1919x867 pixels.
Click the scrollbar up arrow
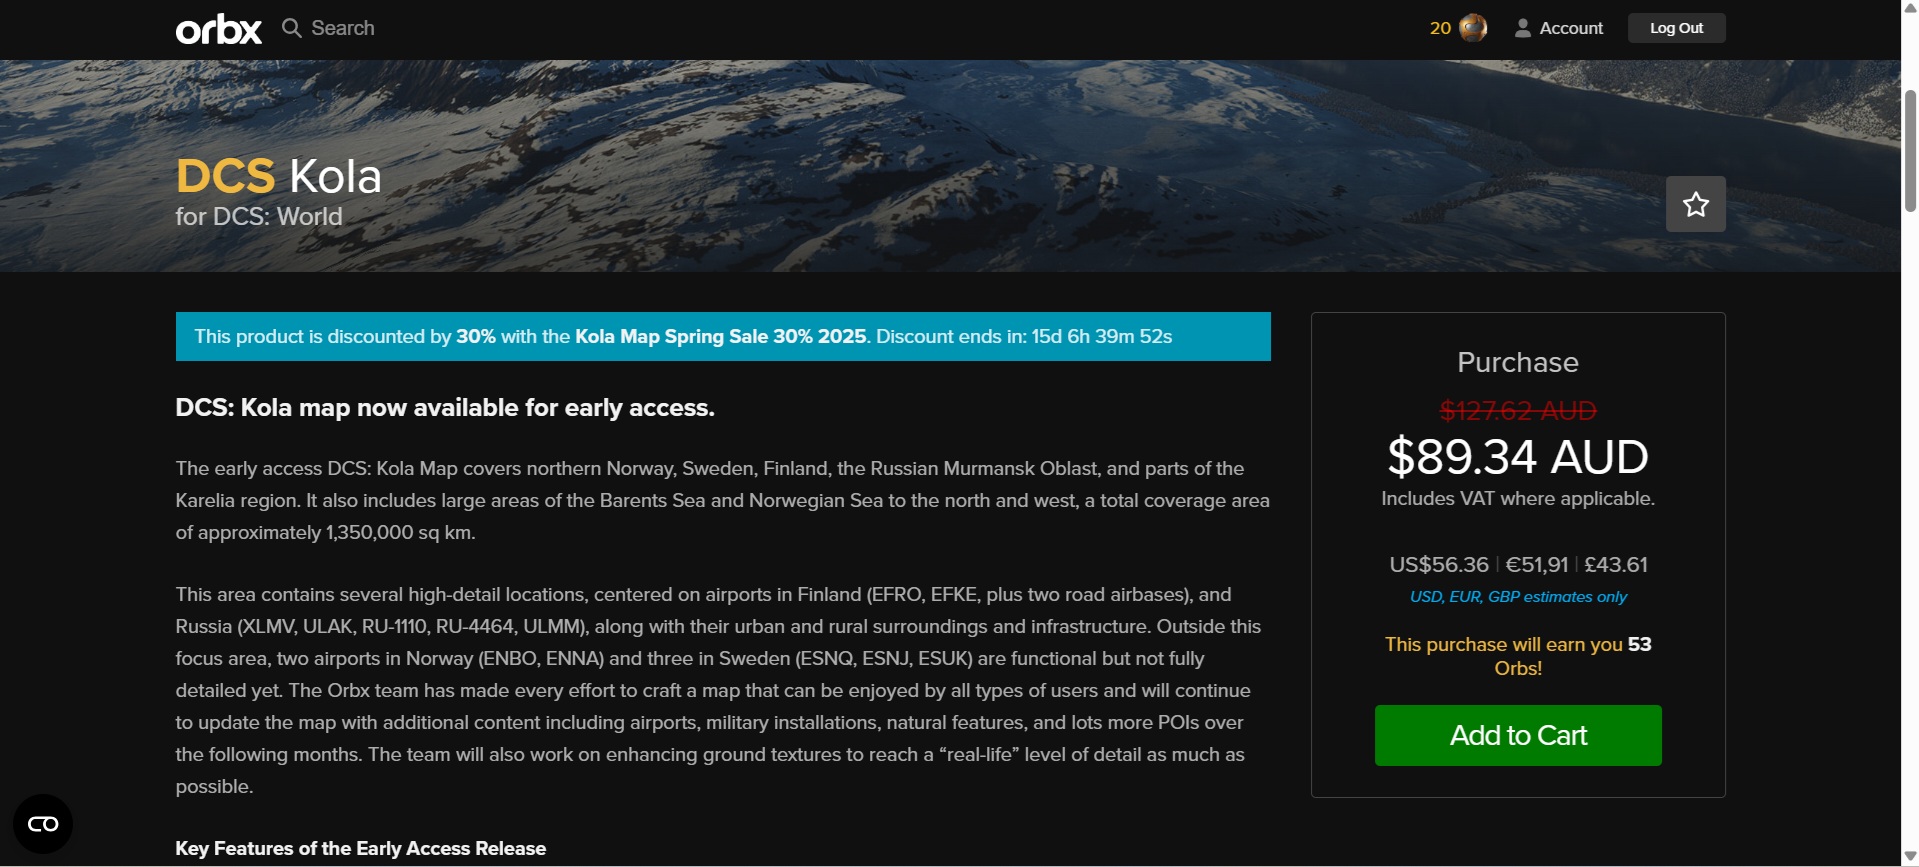coord(1910,8)
